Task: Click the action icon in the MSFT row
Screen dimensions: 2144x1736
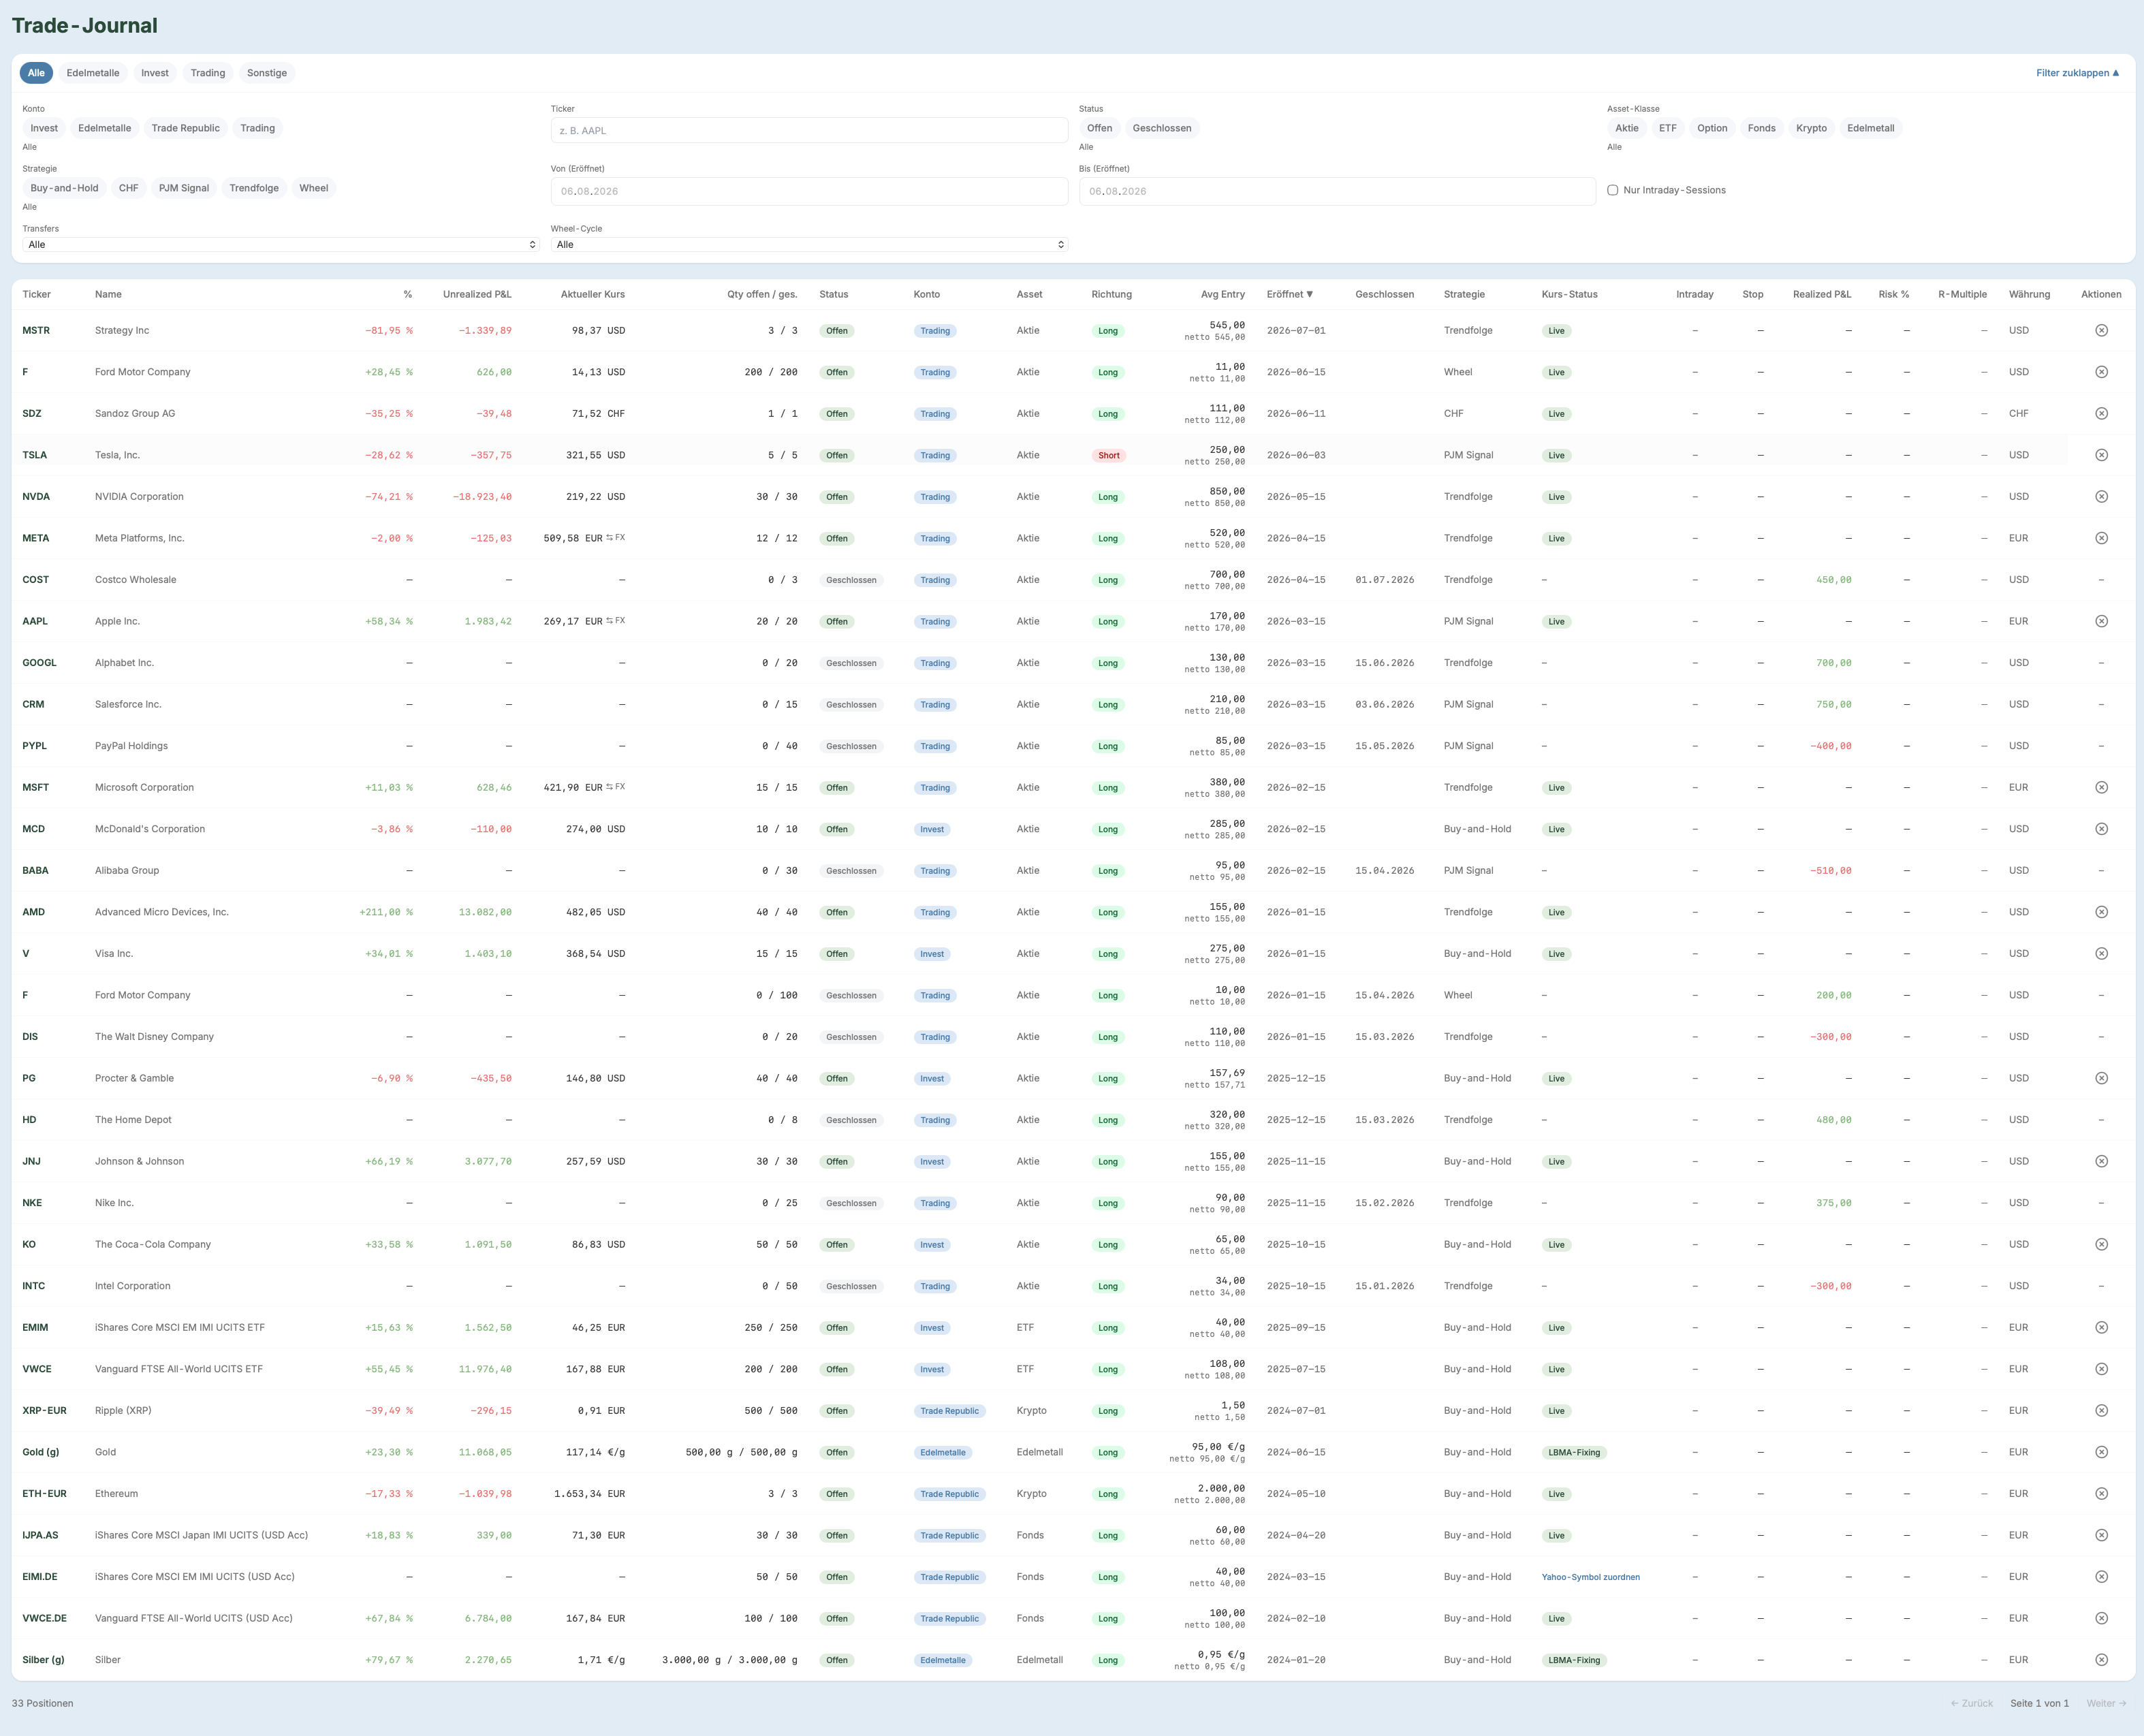Action: pos(2101,787)
